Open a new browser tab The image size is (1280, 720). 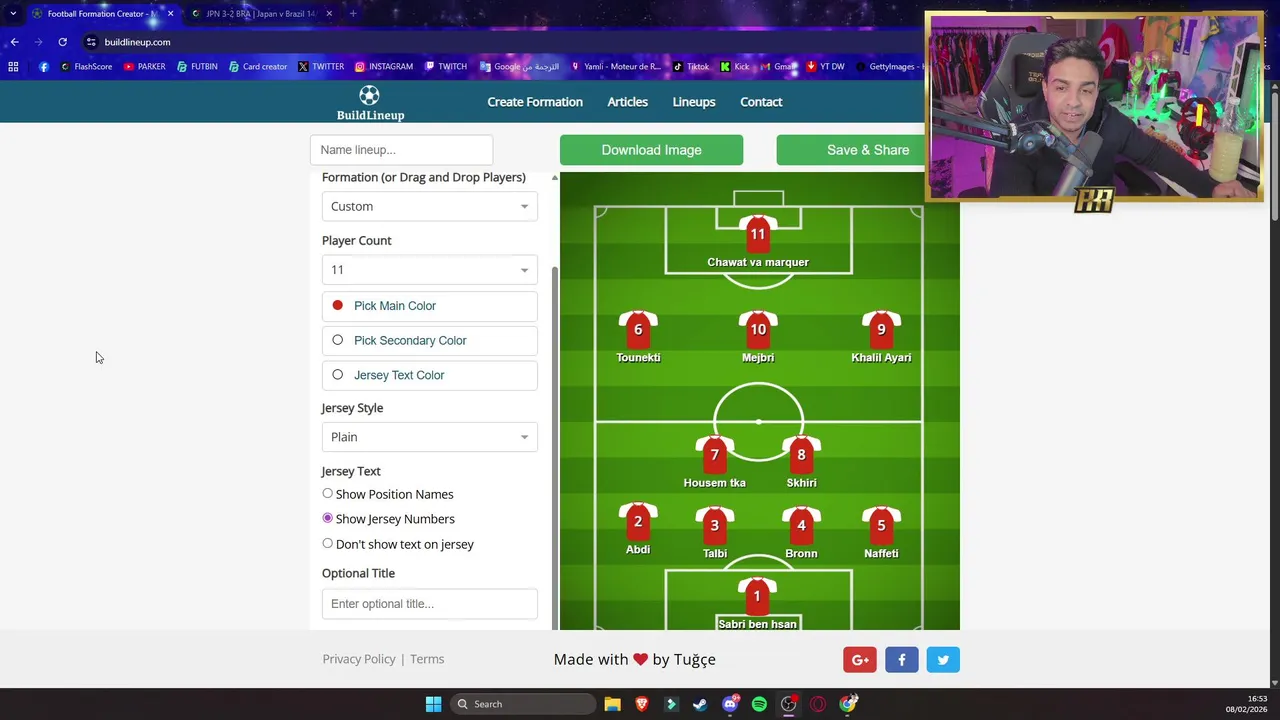[355, 14]
